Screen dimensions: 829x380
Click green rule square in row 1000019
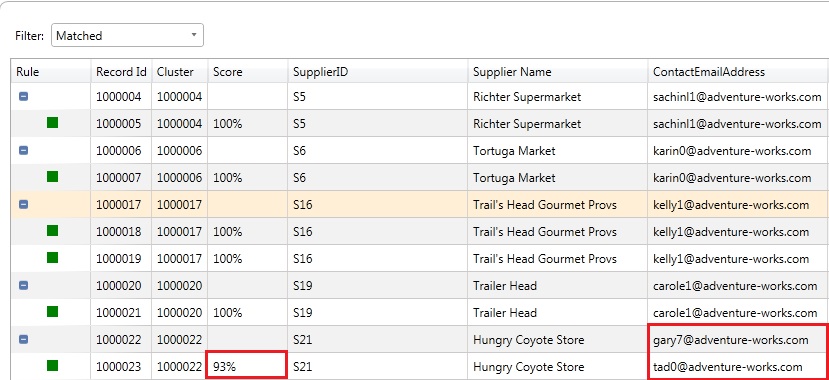coord(52,257)
